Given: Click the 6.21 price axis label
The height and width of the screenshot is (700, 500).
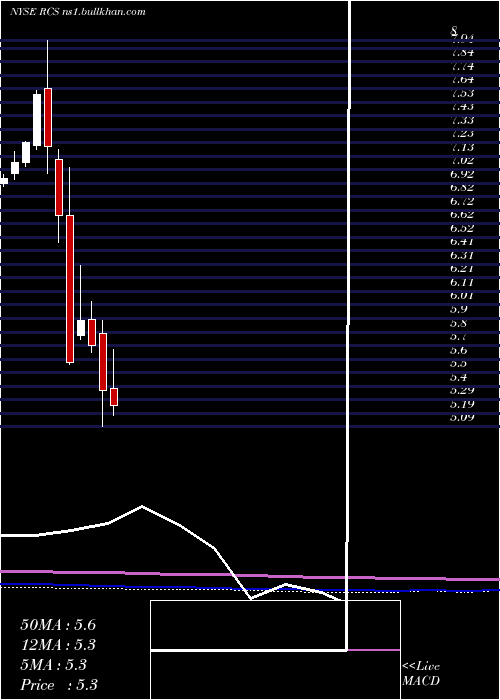Looking at the screenshot, I should [462, 268].
